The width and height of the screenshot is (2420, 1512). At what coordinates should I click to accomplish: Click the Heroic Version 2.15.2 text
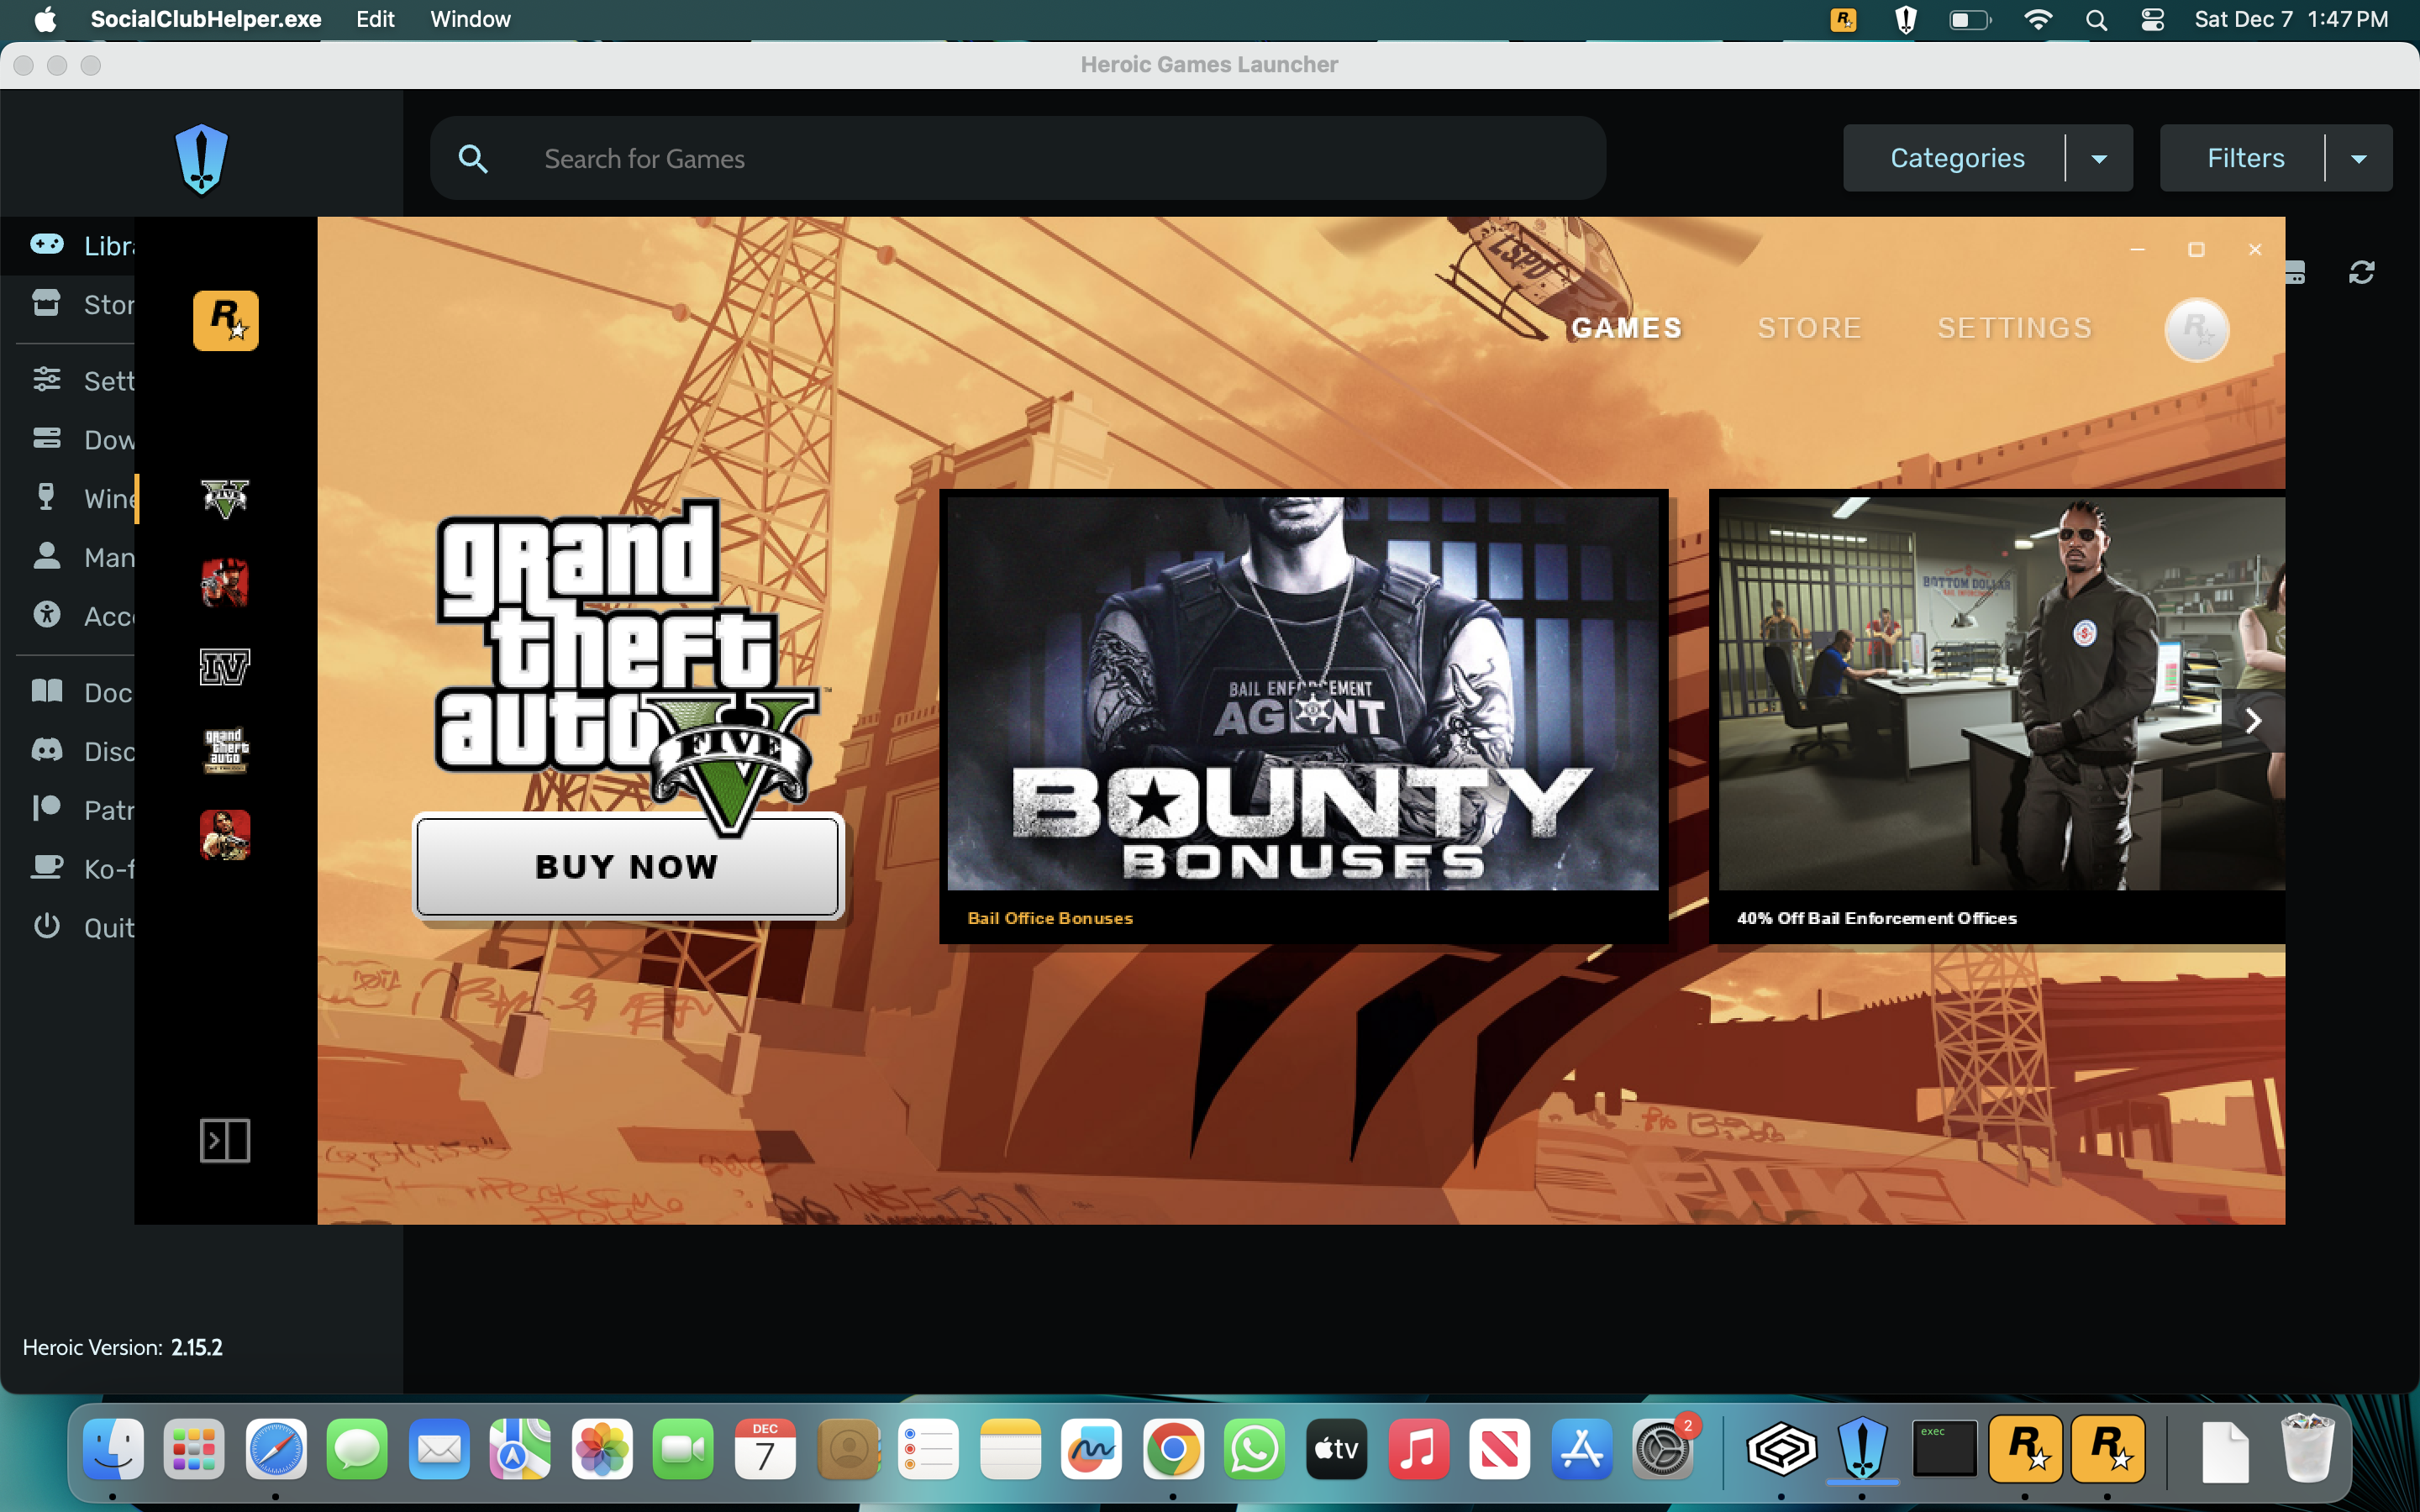(123, 1347)
